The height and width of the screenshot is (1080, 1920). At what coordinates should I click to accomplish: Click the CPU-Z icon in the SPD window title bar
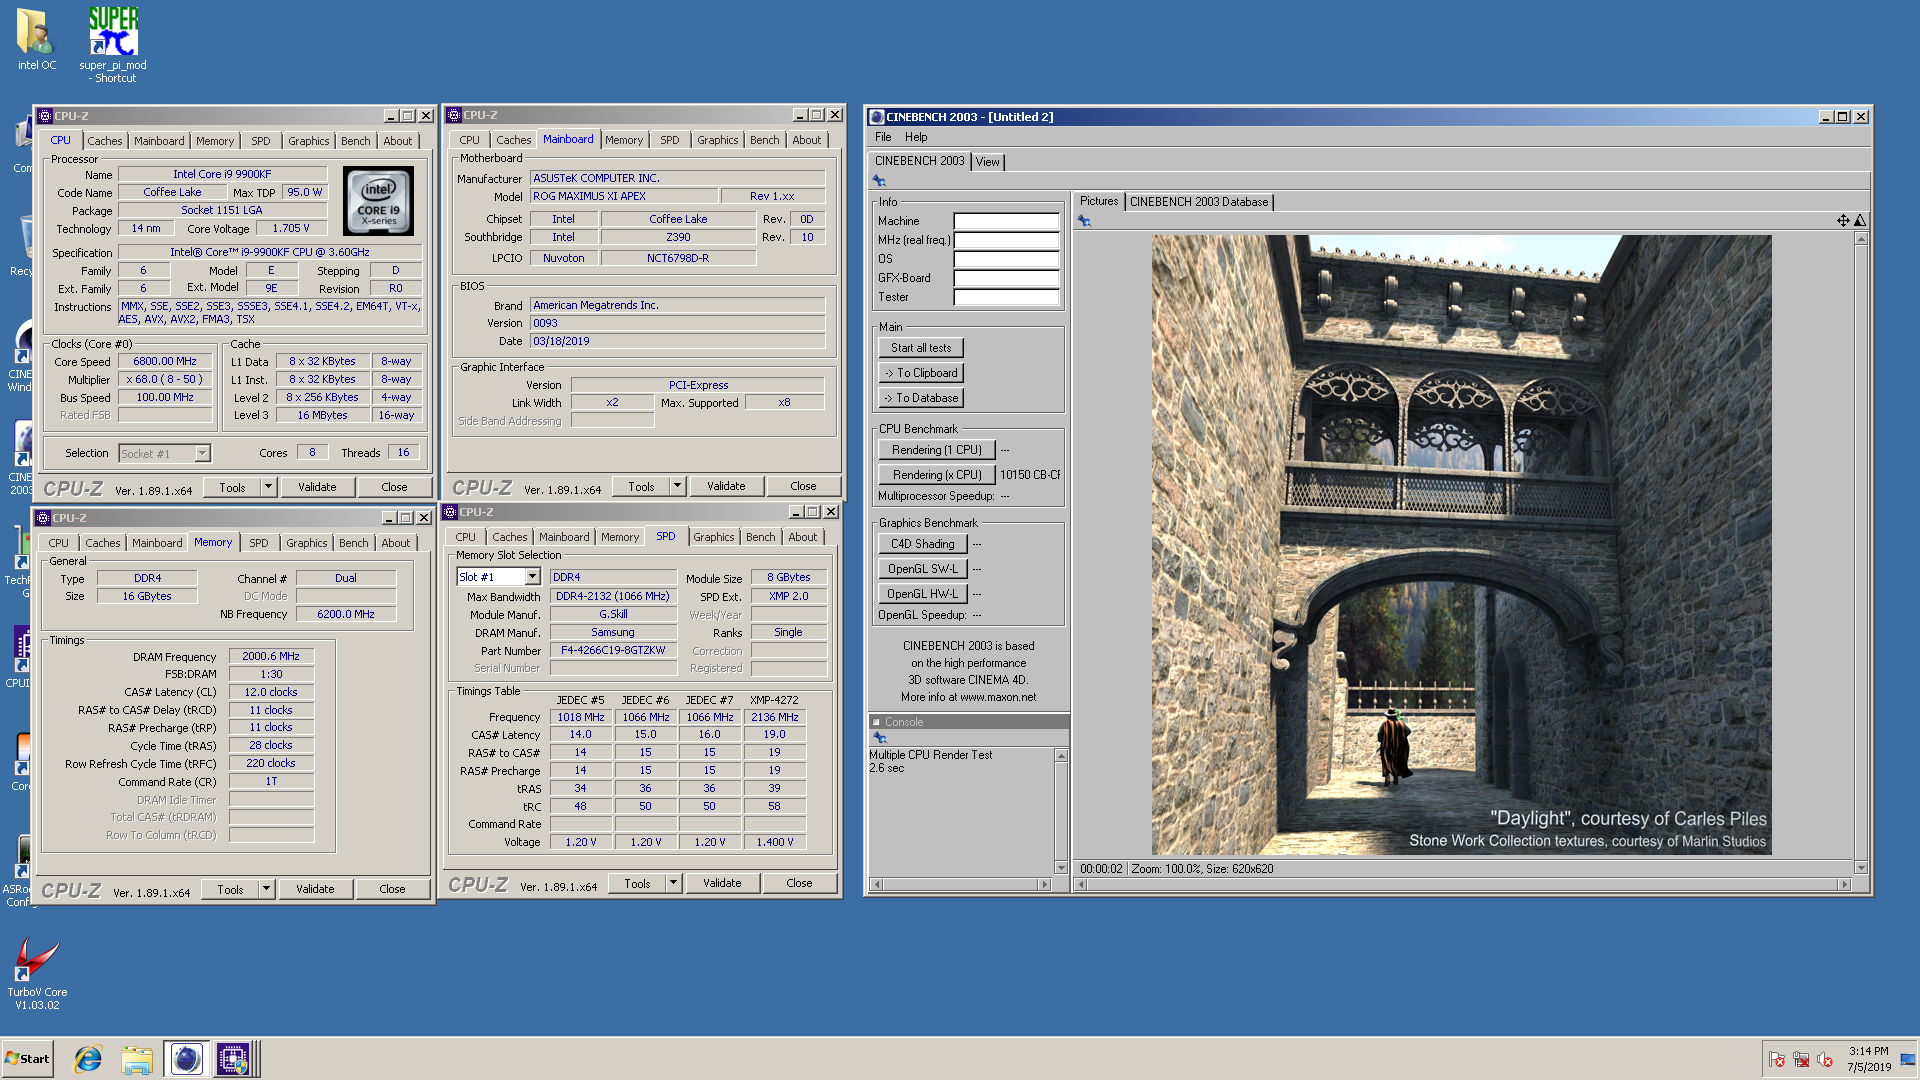click(x=450, y=512)
